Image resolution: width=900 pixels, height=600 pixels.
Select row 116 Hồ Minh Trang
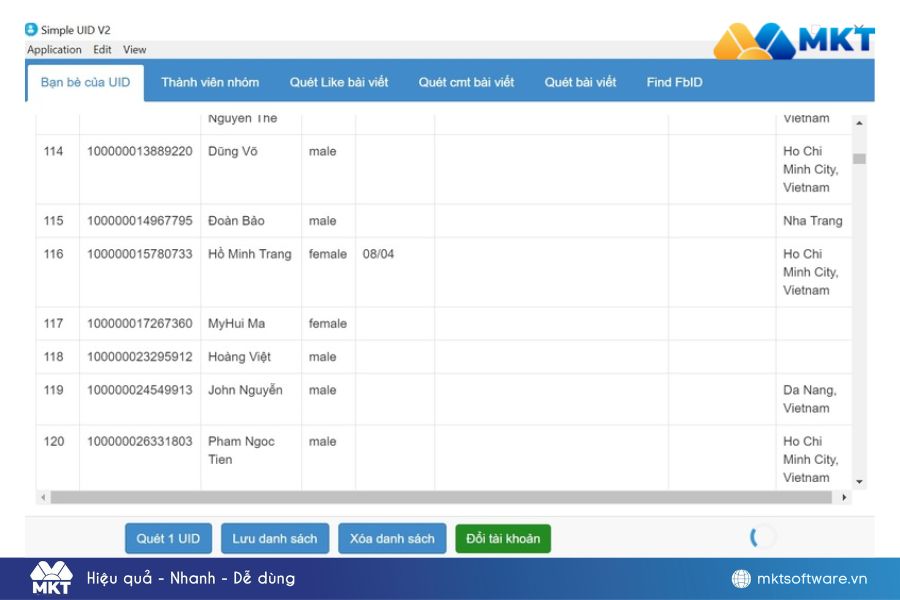tap(249, 254)
